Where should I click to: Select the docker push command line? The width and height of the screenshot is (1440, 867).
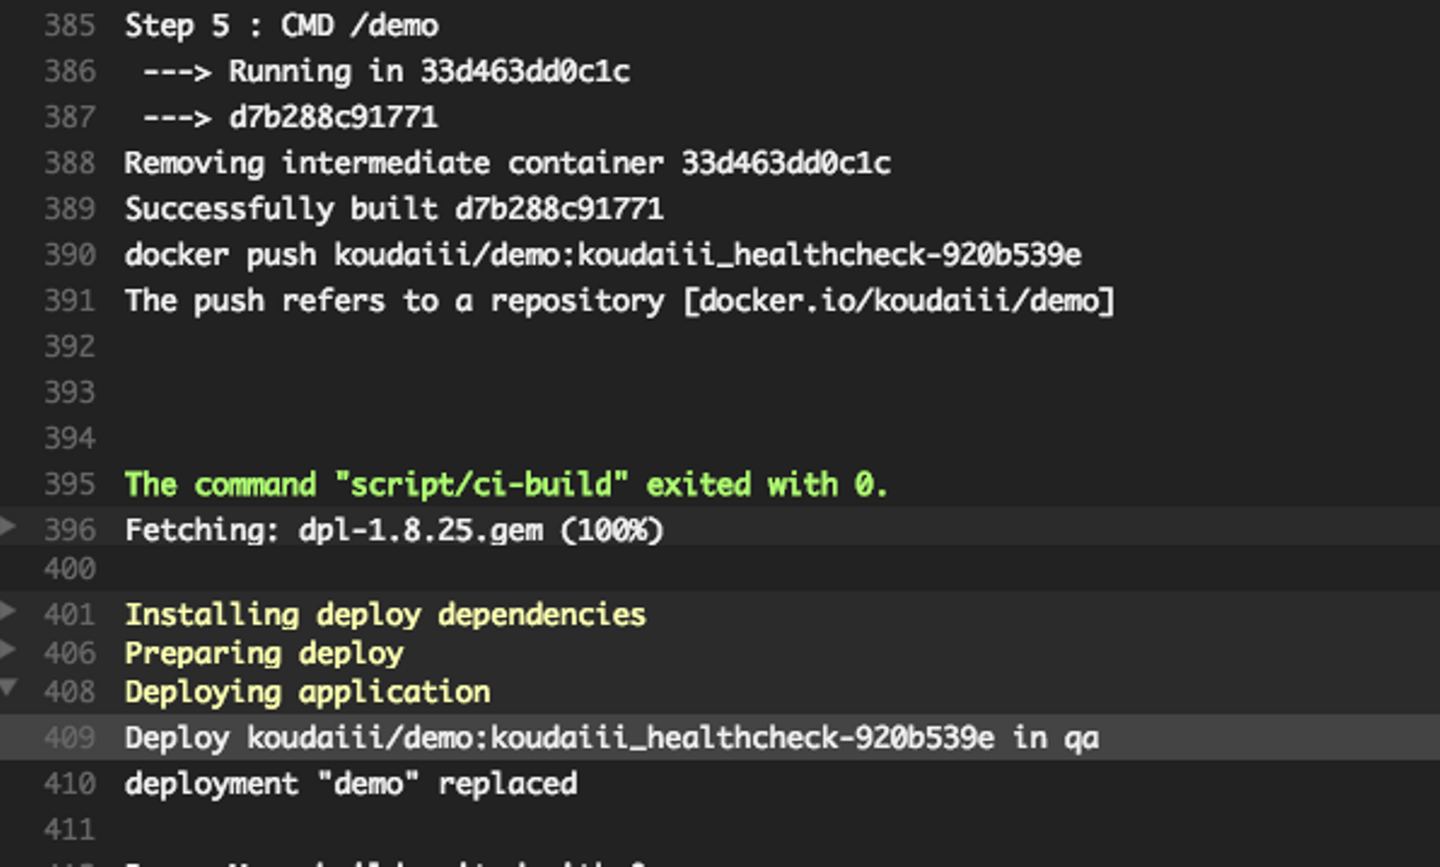pos(602,255)
